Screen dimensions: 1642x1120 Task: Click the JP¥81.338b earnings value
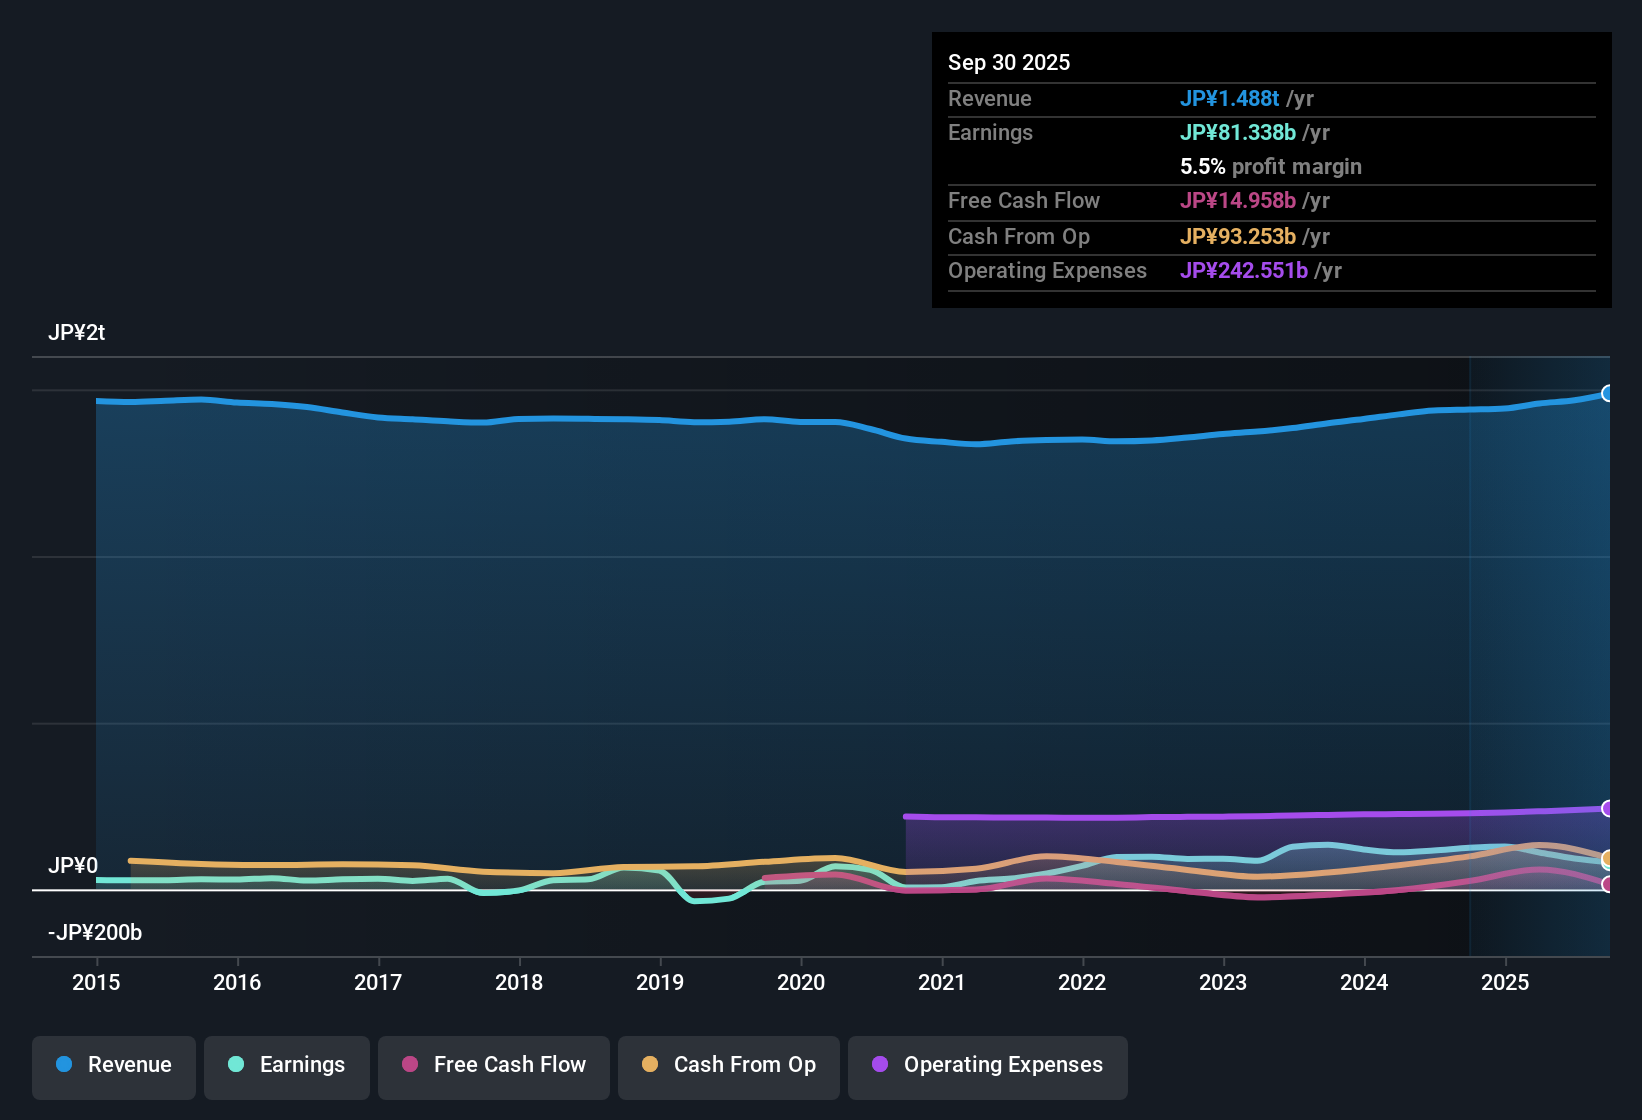1238,133
